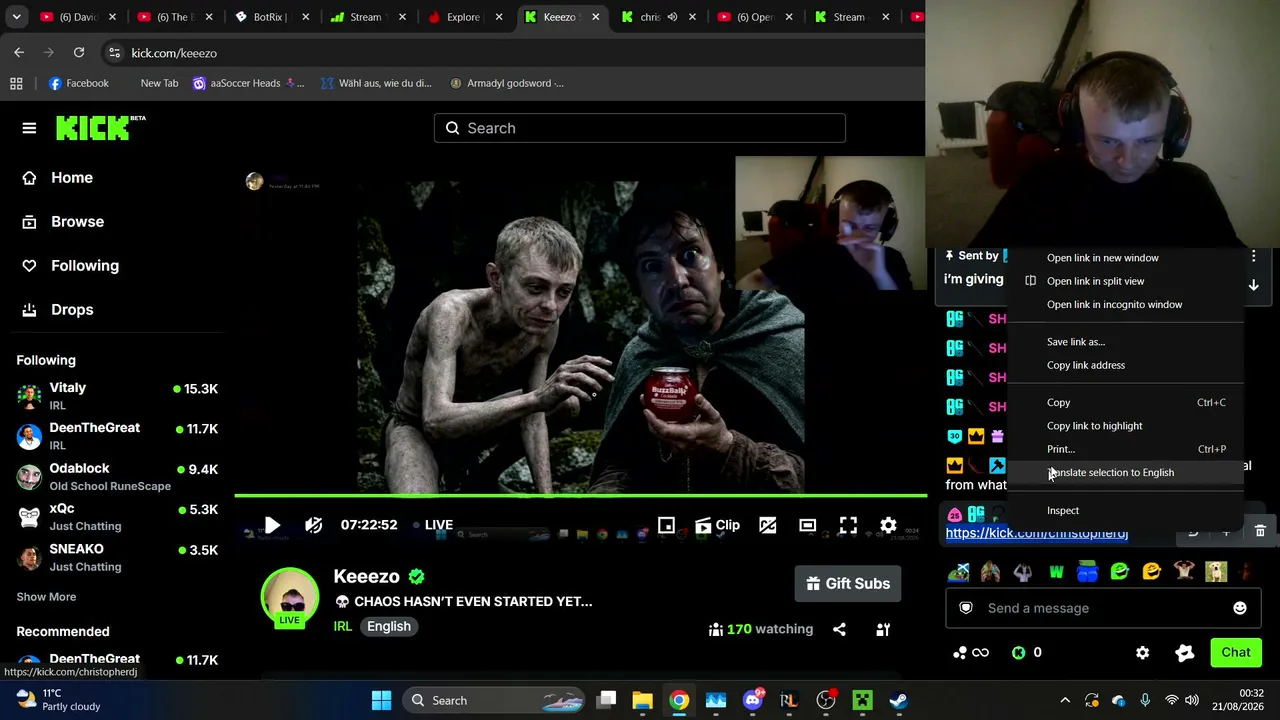
Task: Open chat identity shield icon
Action: 966,608
